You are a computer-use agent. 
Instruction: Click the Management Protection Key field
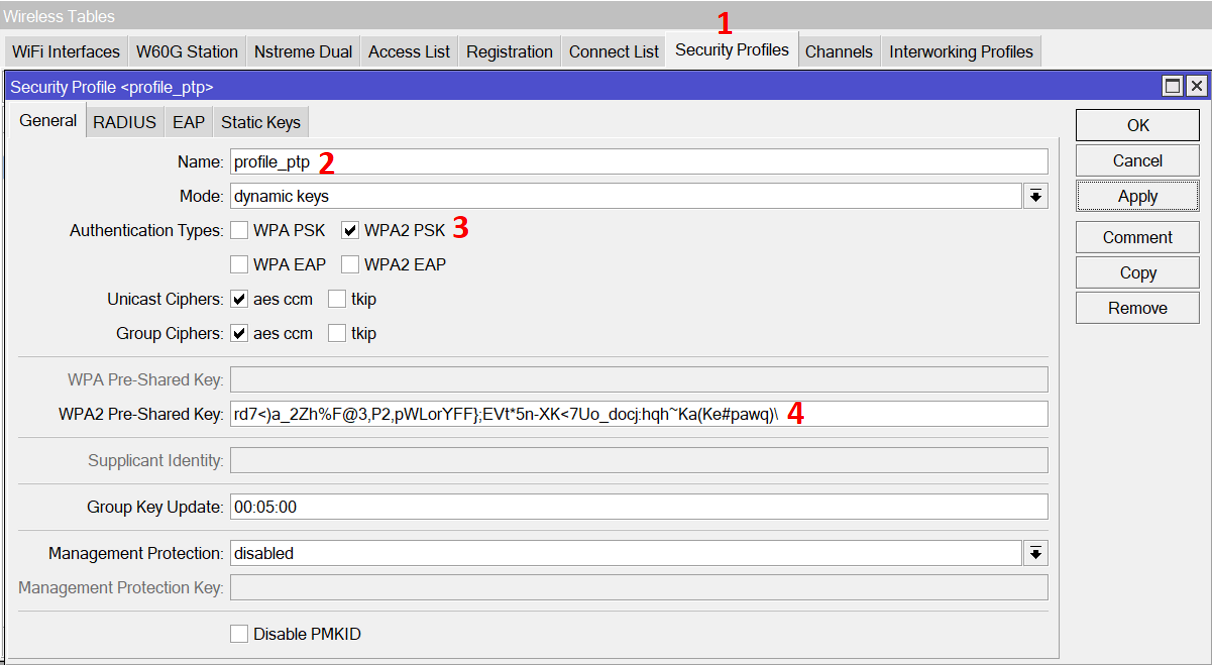click(x=639, y=588)
